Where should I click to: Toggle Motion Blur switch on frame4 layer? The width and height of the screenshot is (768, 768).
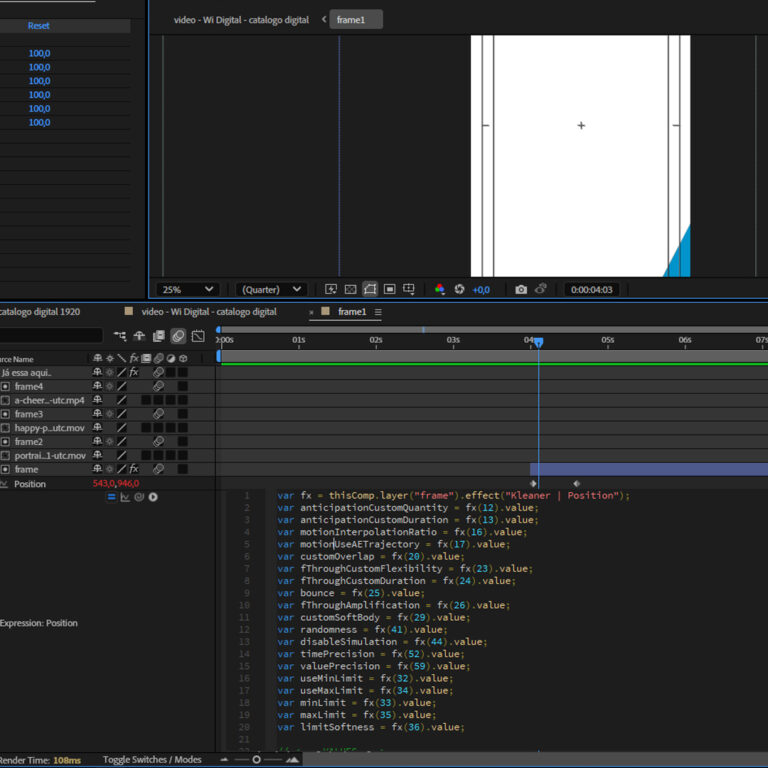[x=158, y=386]
